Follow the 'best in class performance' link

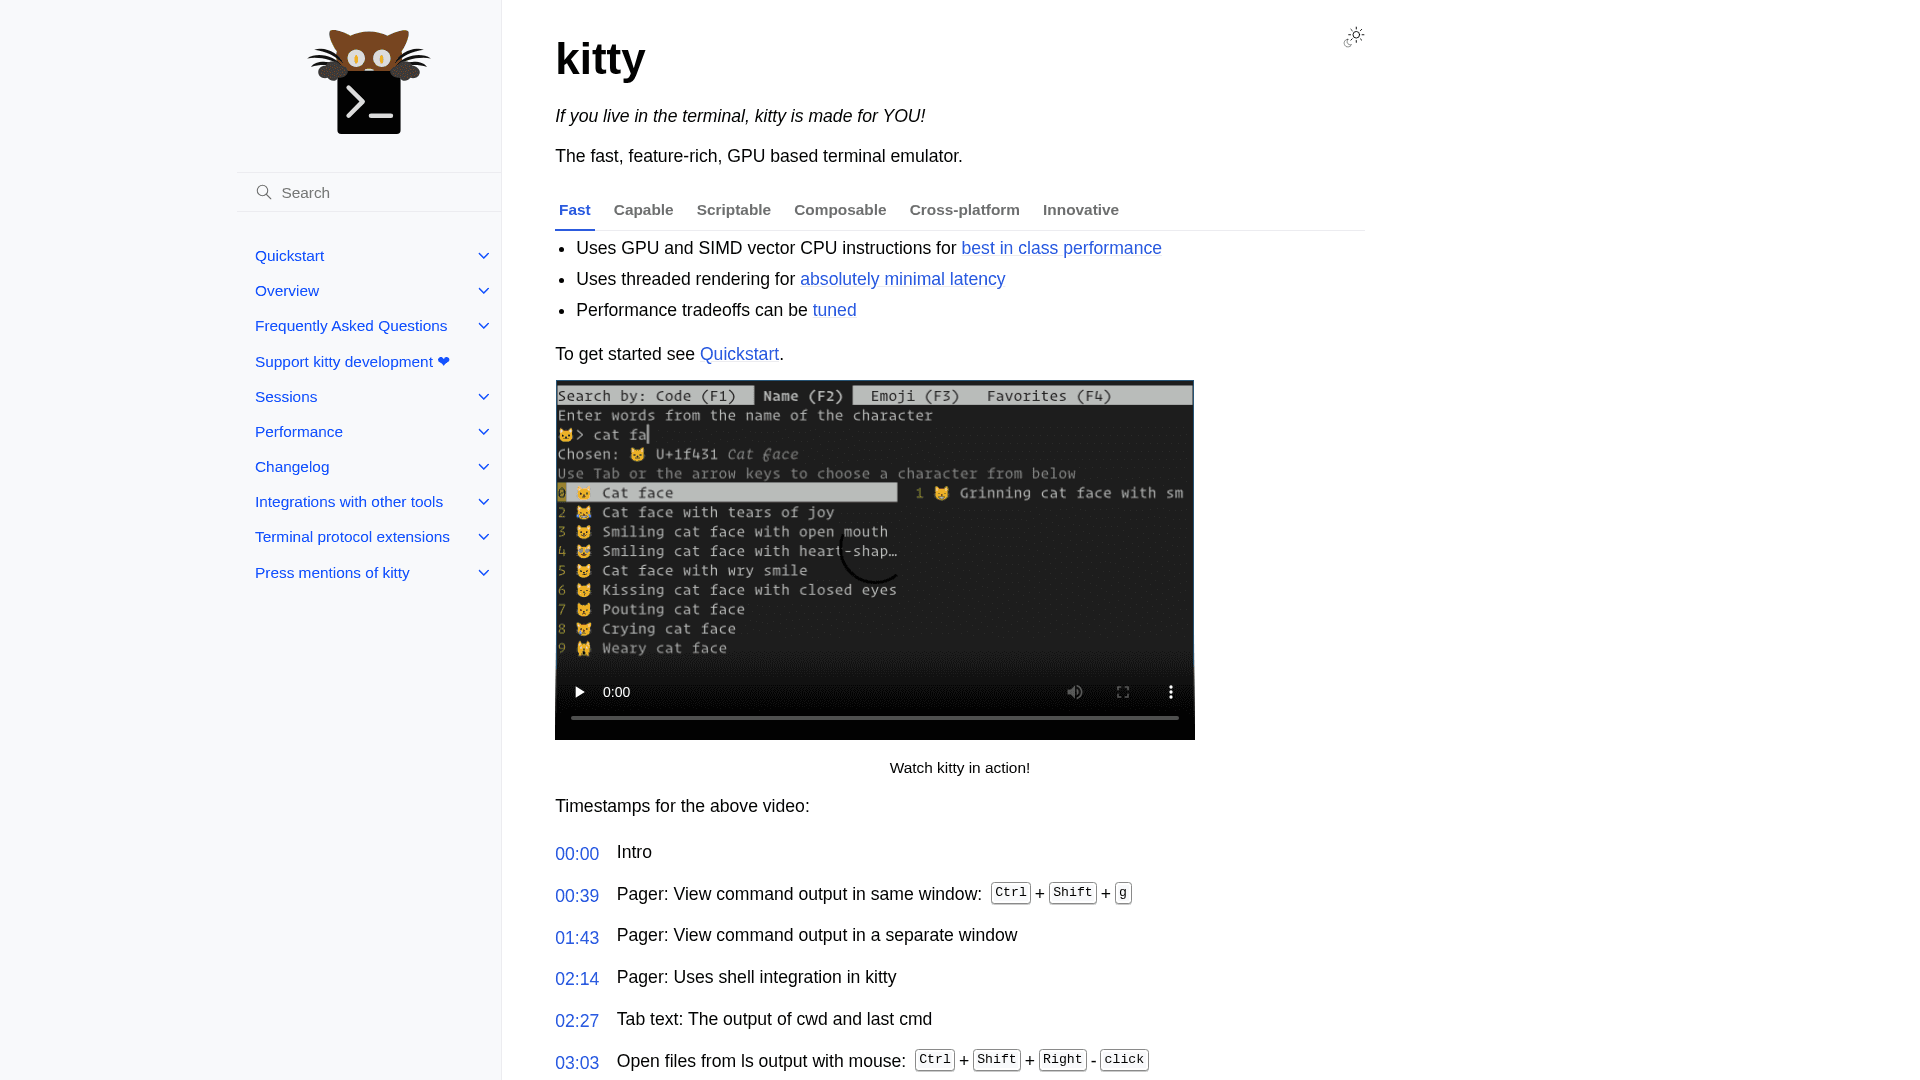click(x=1061, y=248)
